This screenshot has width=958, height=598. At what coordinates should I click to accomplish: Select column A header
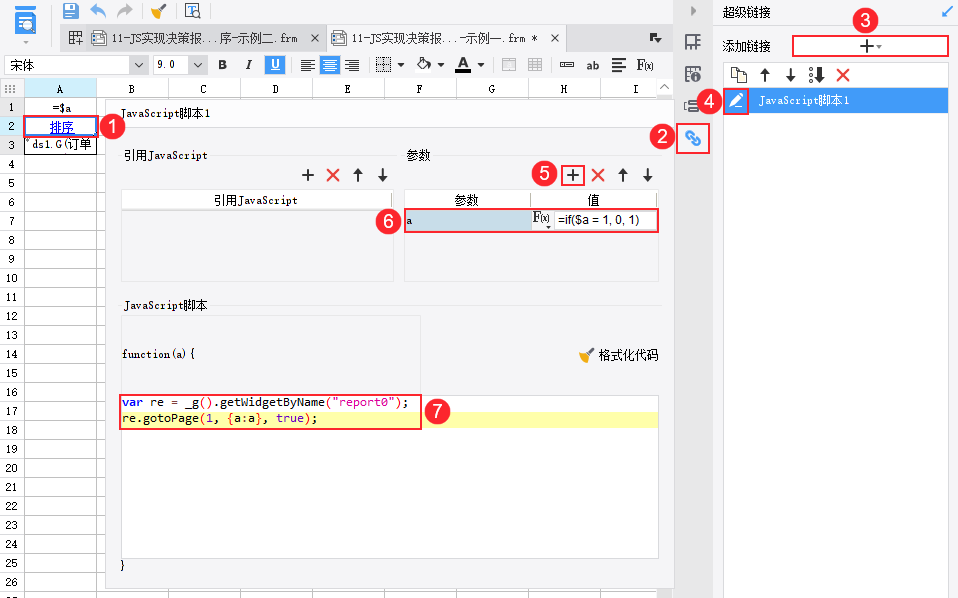[60, 89]
